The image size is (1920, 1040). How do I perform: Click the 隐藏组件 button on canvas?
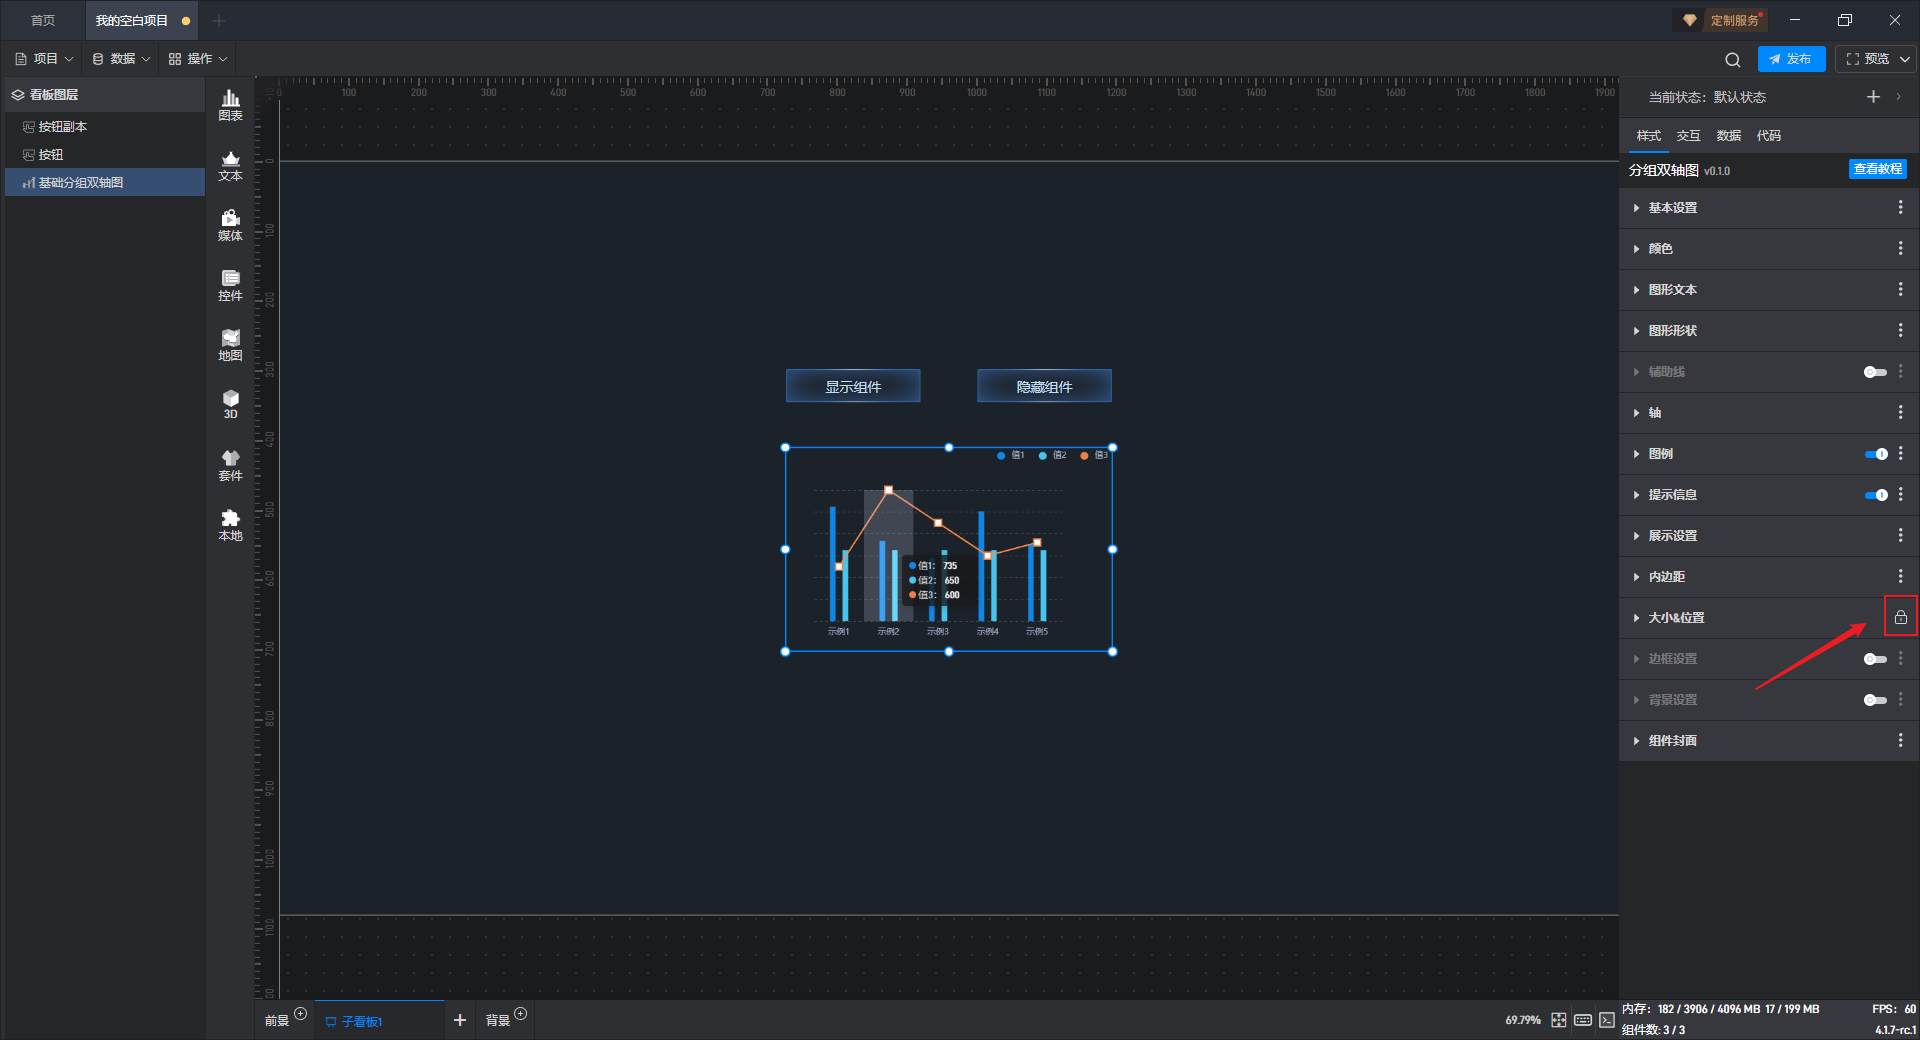1044,386
